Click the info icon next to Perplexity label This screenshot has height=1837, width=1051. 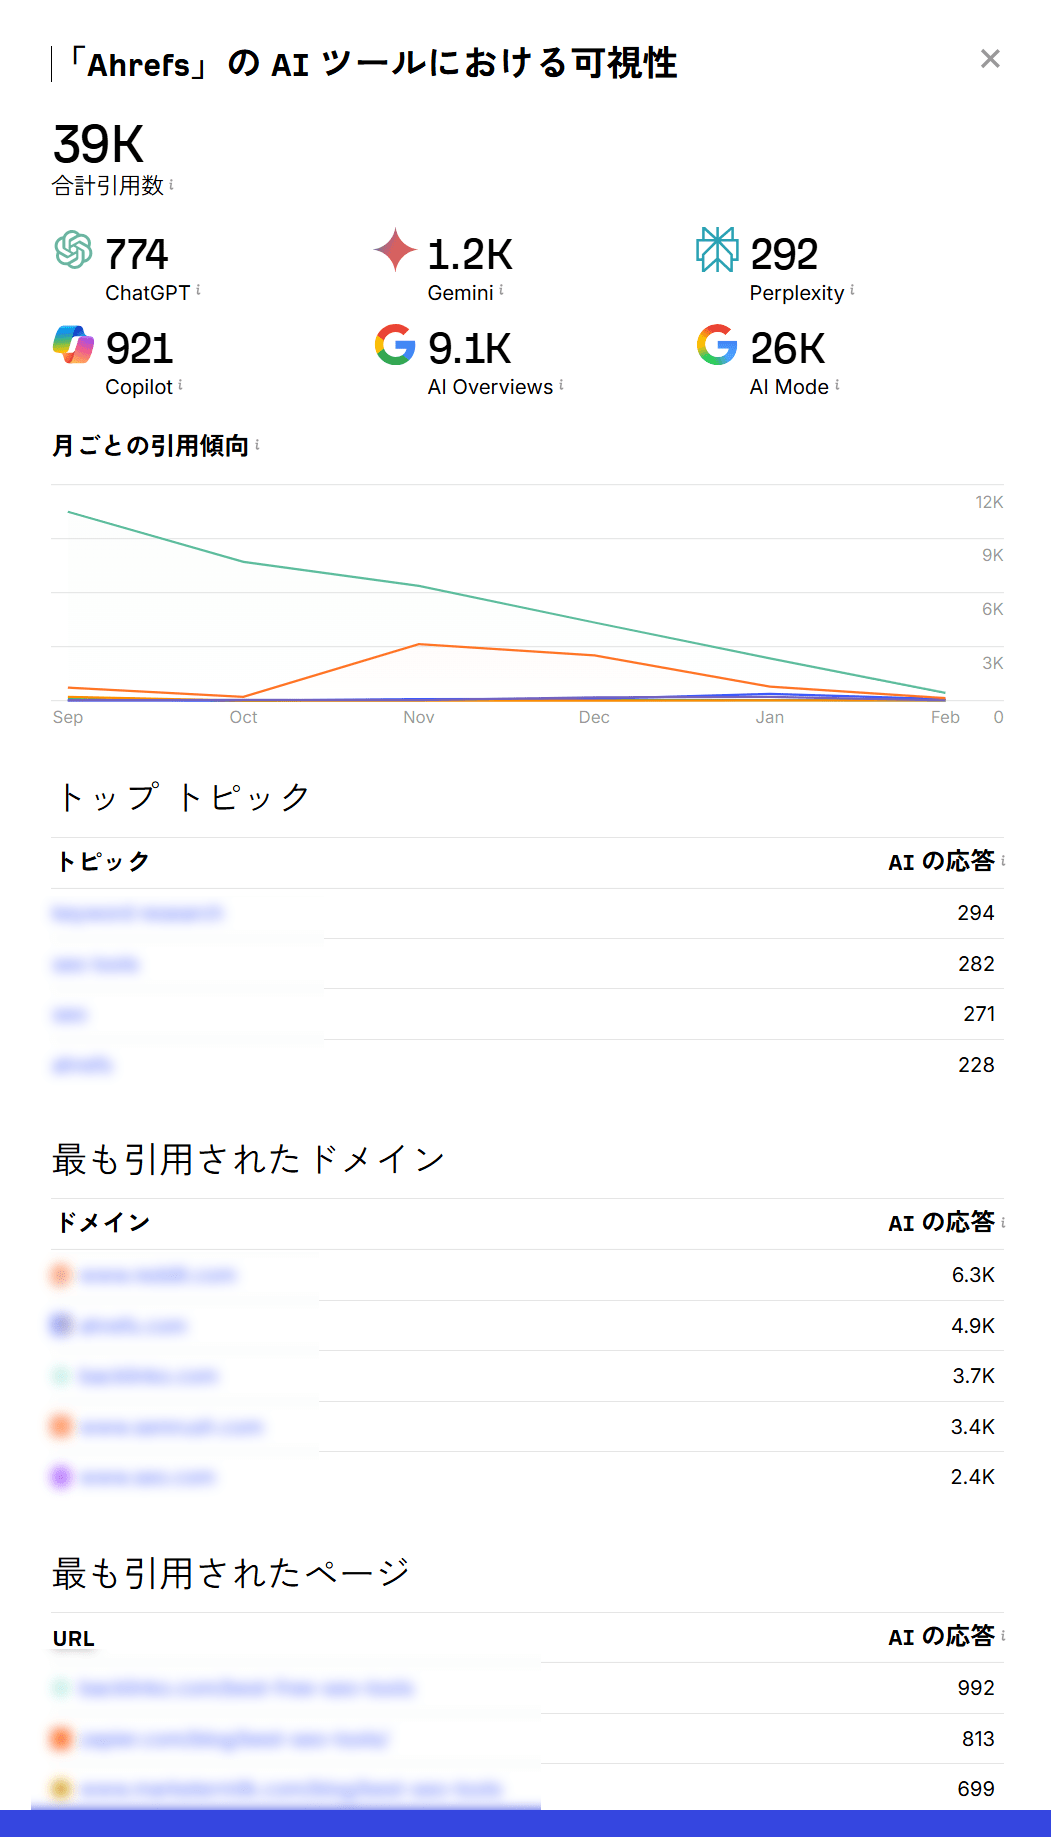click(853, 290)
